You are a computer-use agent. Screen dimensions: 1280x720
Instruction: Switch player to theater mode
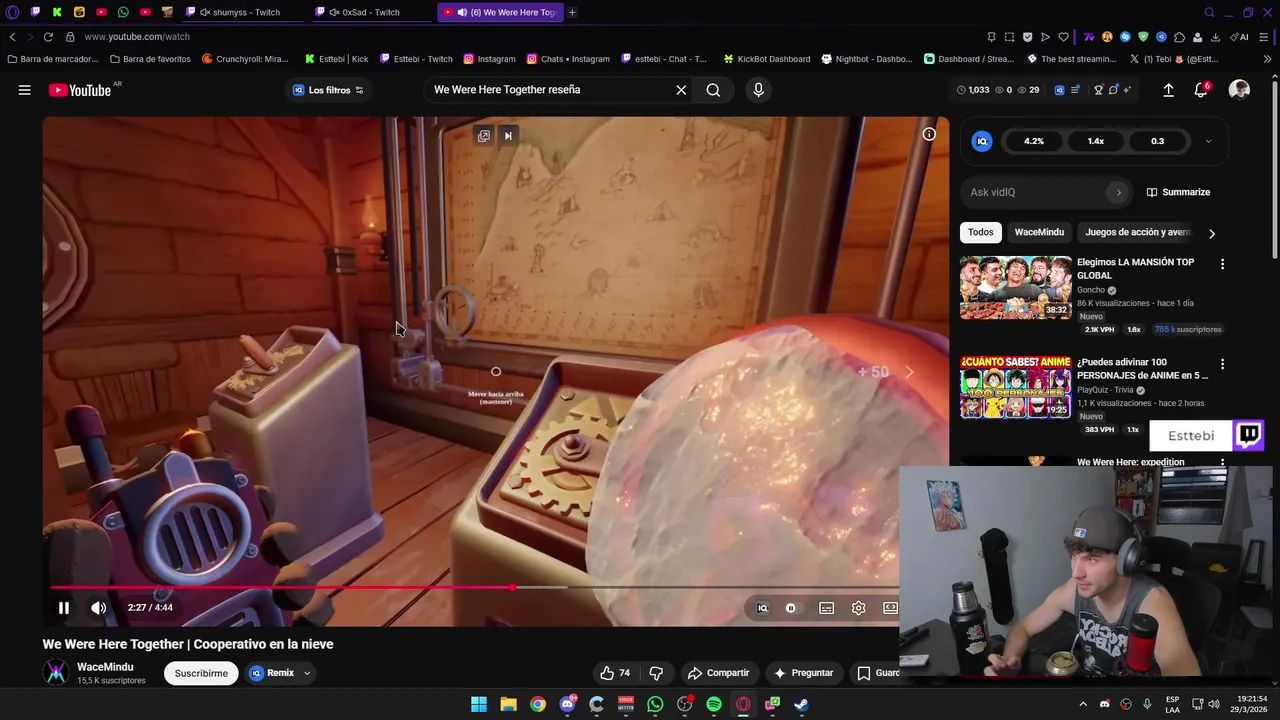890,608
